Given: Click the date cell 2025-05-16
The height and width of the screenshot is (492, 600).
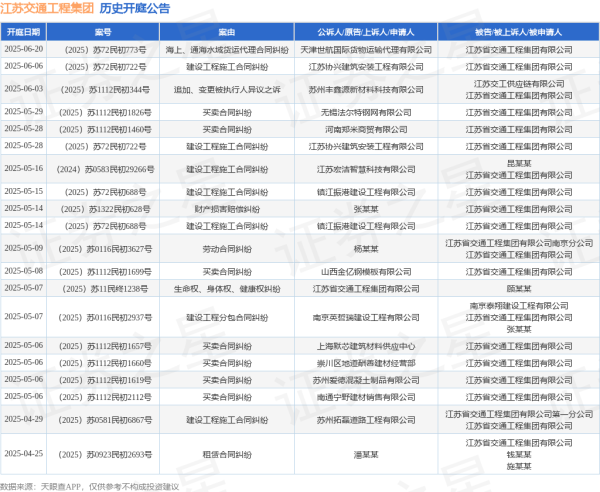Looking at the screenshot, I should pos(24,168).
